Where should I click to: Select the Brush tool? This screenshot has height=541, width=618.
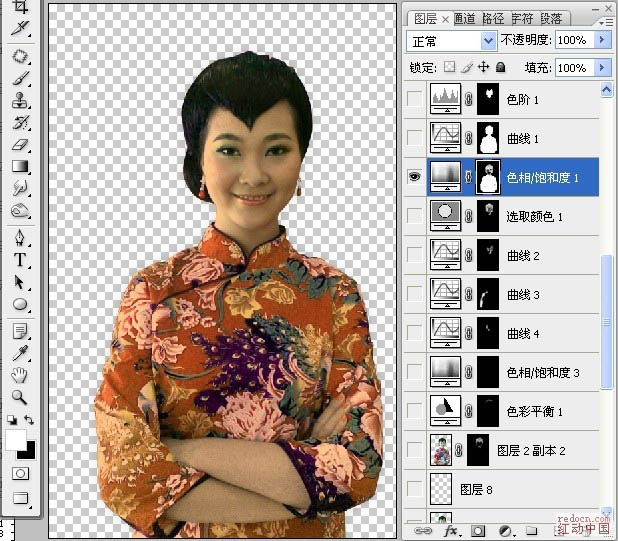pos(20,78)
